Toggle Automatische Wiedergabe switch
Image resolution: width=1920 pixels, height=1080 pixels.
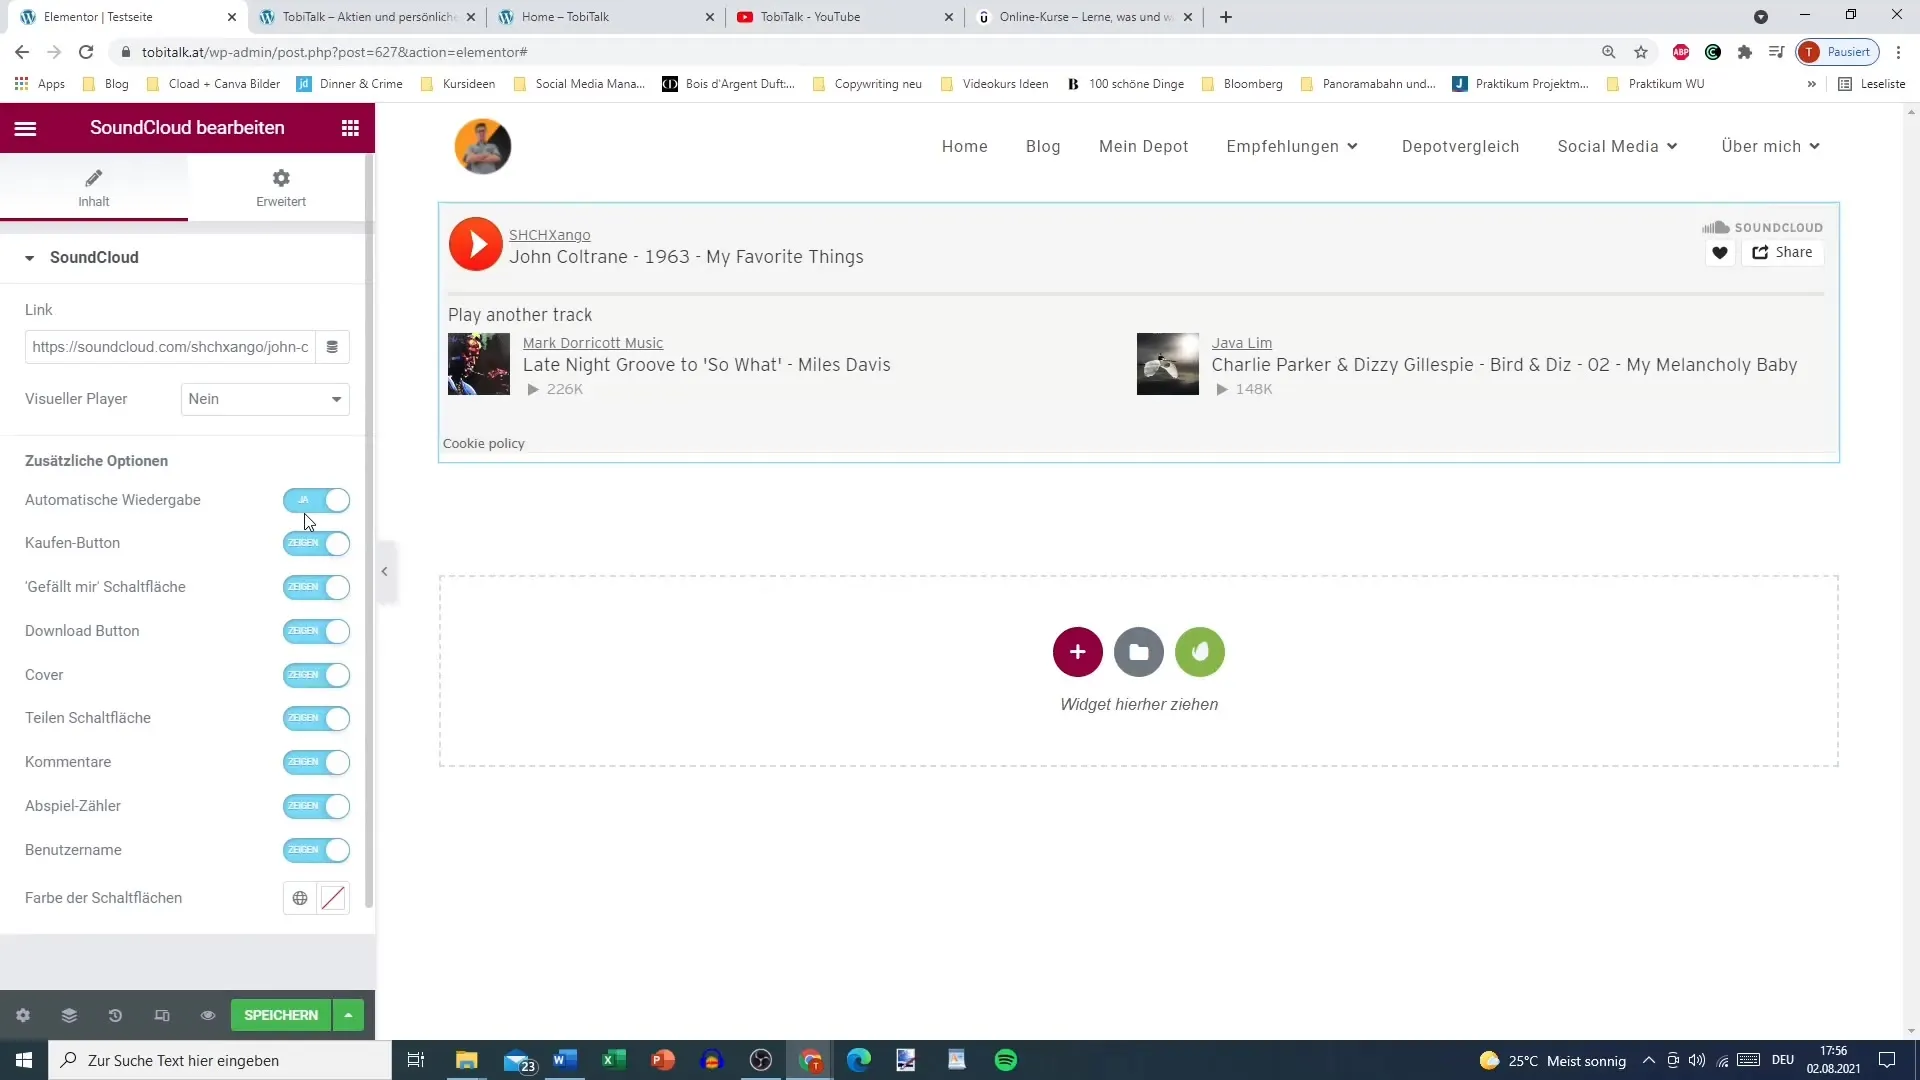point(316,500)
